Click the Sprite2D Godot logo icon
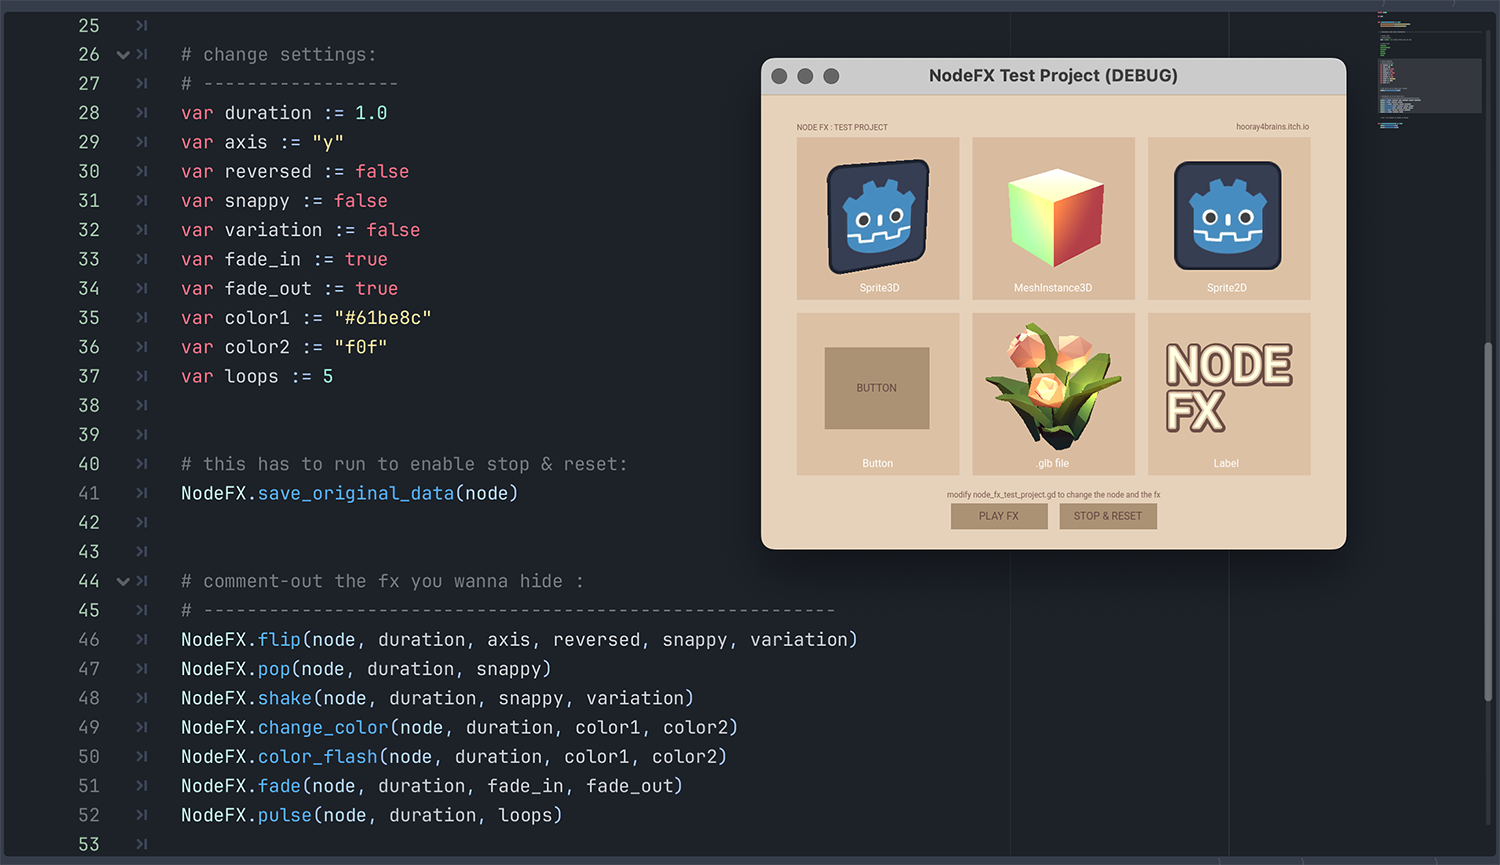Image resolution: width=1500 pixels, height=865 pixels. pyautogui.click(x=1227, y=216)
